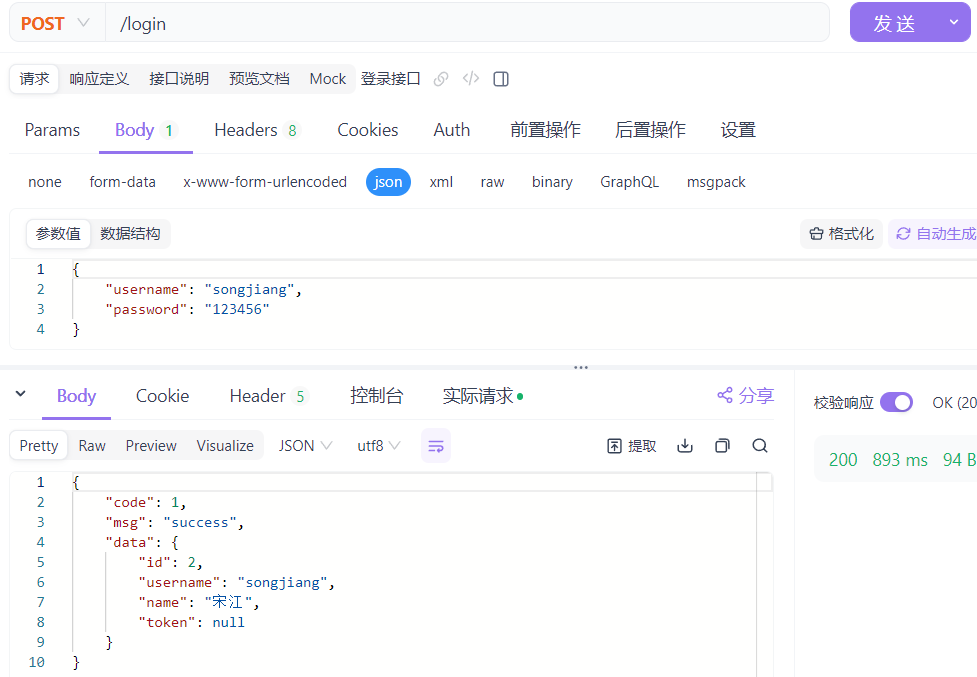Viewport: 977px width, 677px height.
Task: Select the Preview response view
Action: pyautogui.click(x=151, y=446)
